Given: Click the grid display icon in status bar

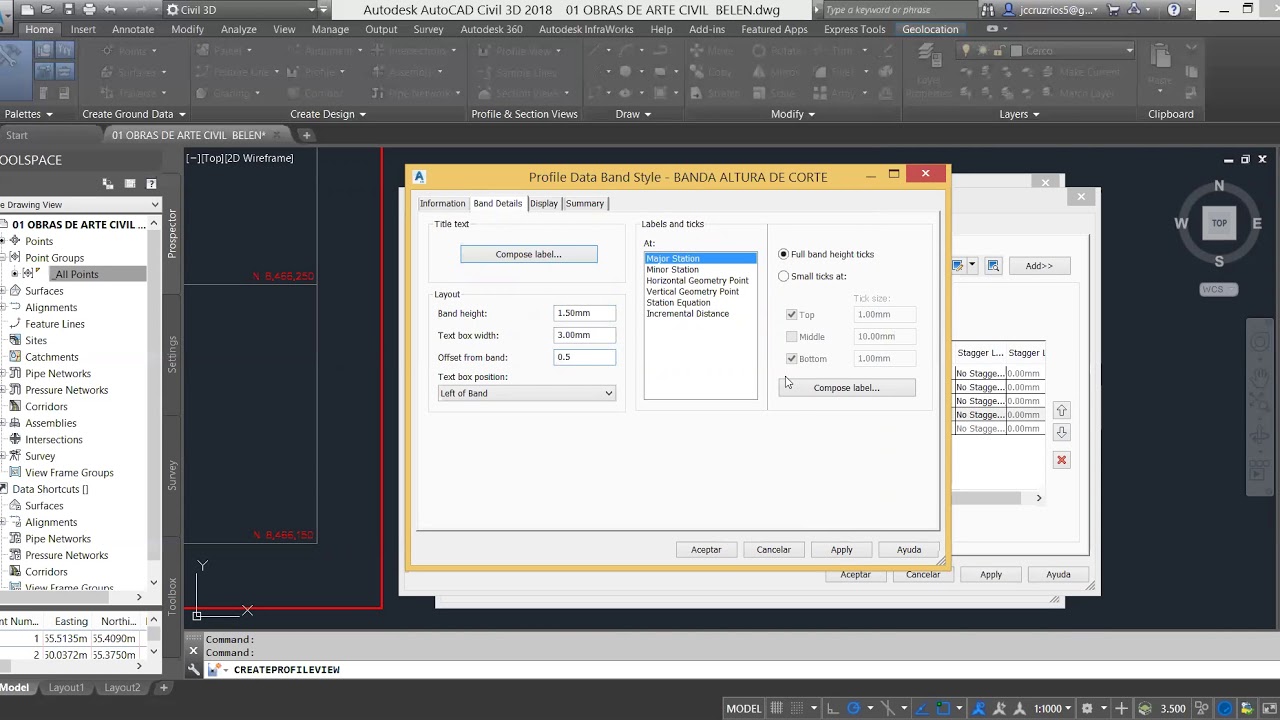Looking at the screenshot, I should [777, 708].
